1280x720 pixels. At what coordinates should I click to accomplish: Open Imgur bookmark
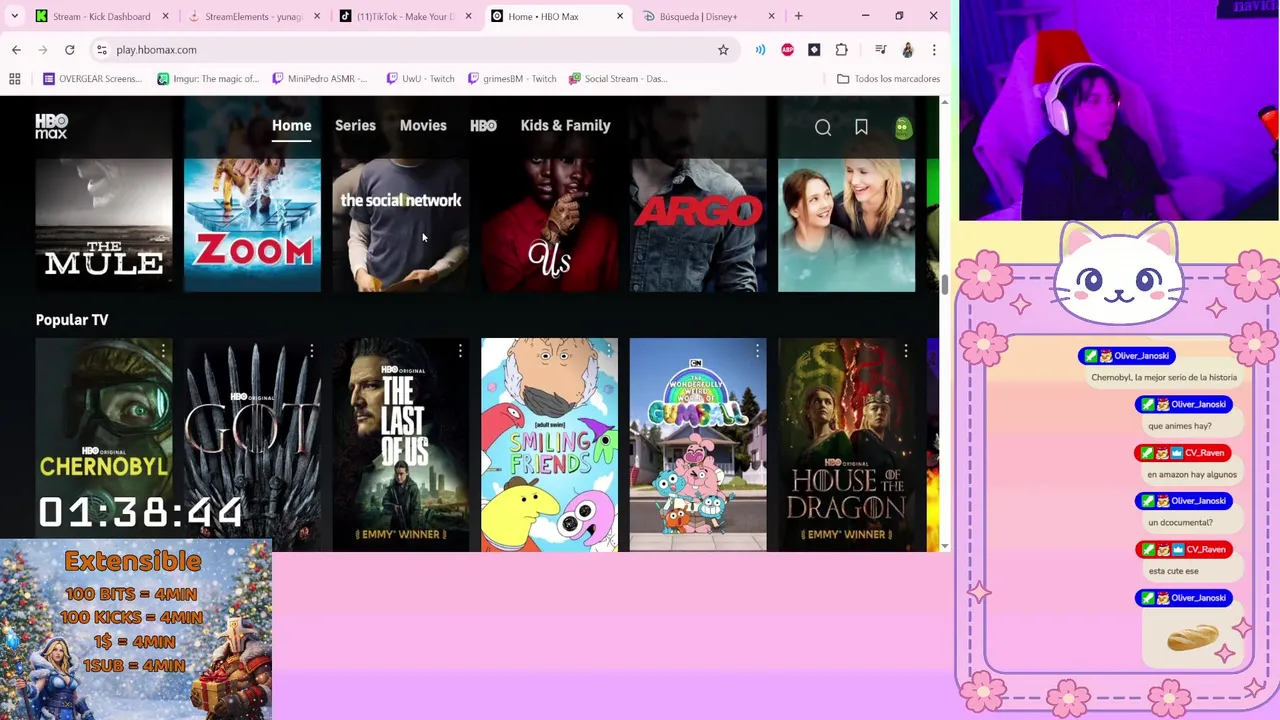click(208, 78)
